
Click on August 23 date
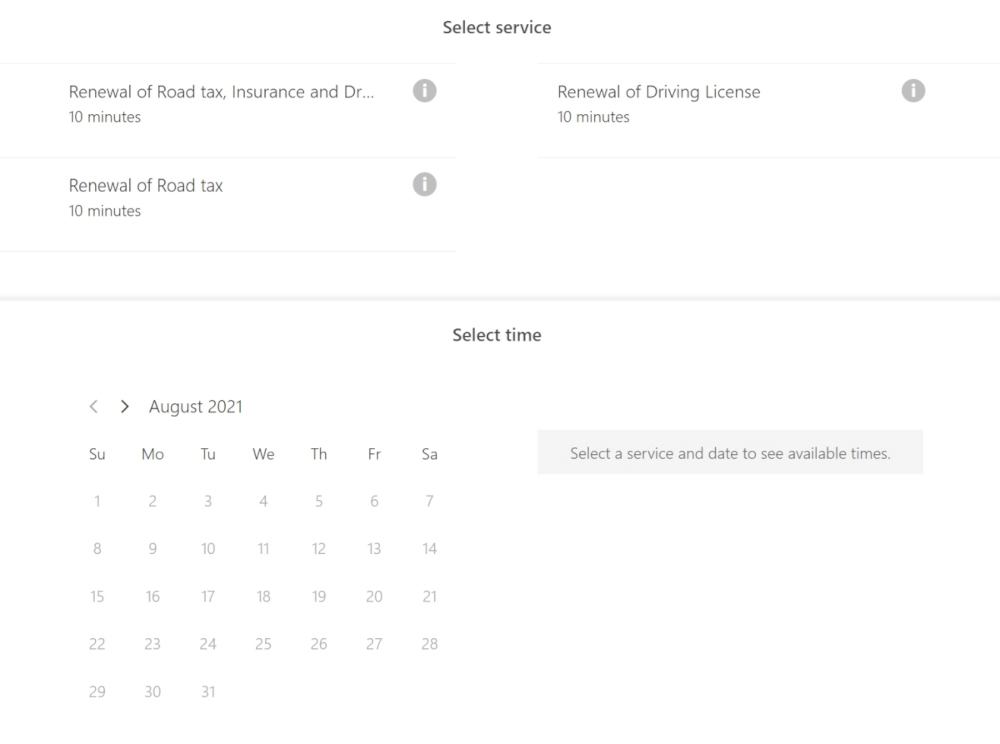[x=152, y=644]
